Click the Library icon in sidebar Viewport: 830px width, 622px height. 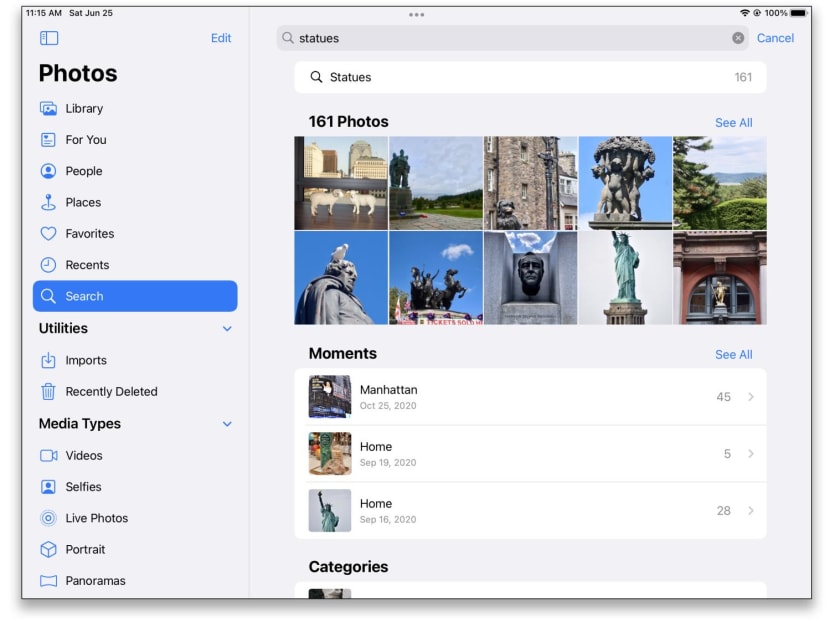tap(48, 109)
